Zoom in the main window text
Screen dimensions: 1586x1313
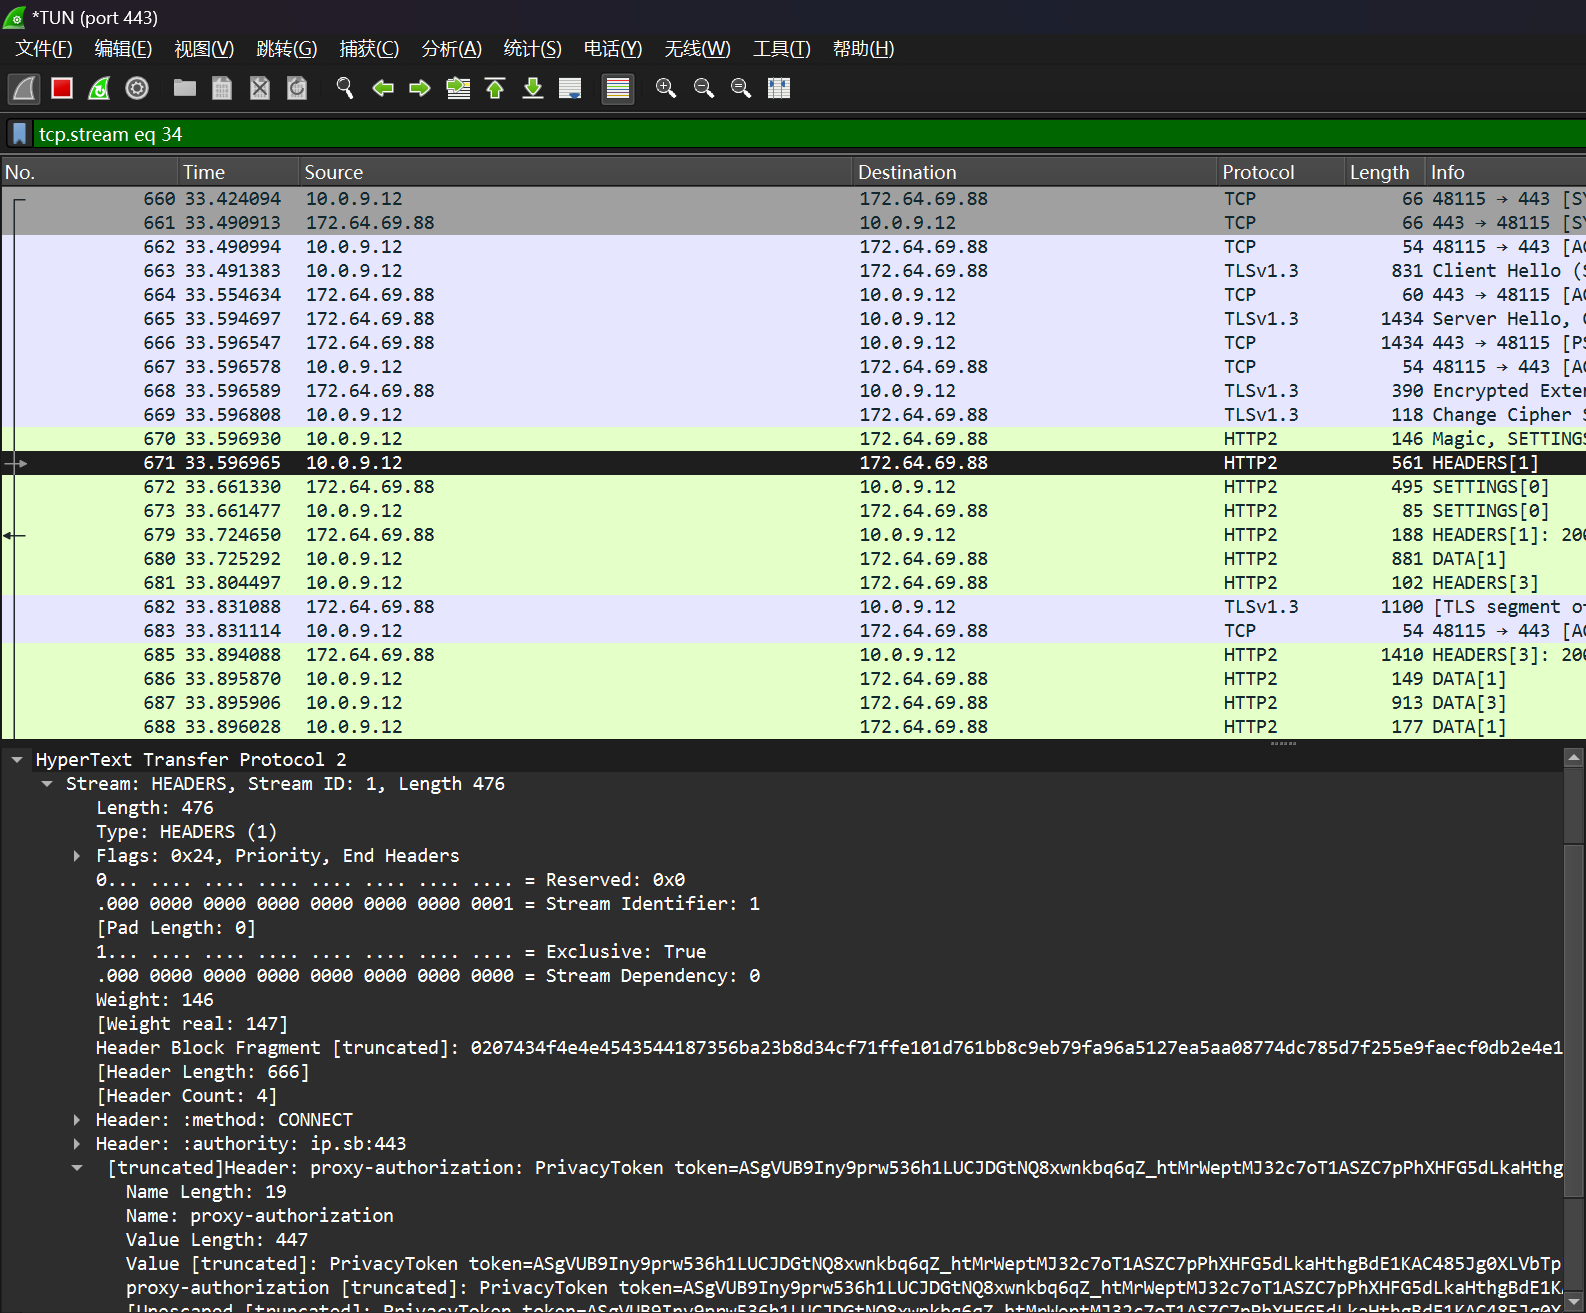666,88
